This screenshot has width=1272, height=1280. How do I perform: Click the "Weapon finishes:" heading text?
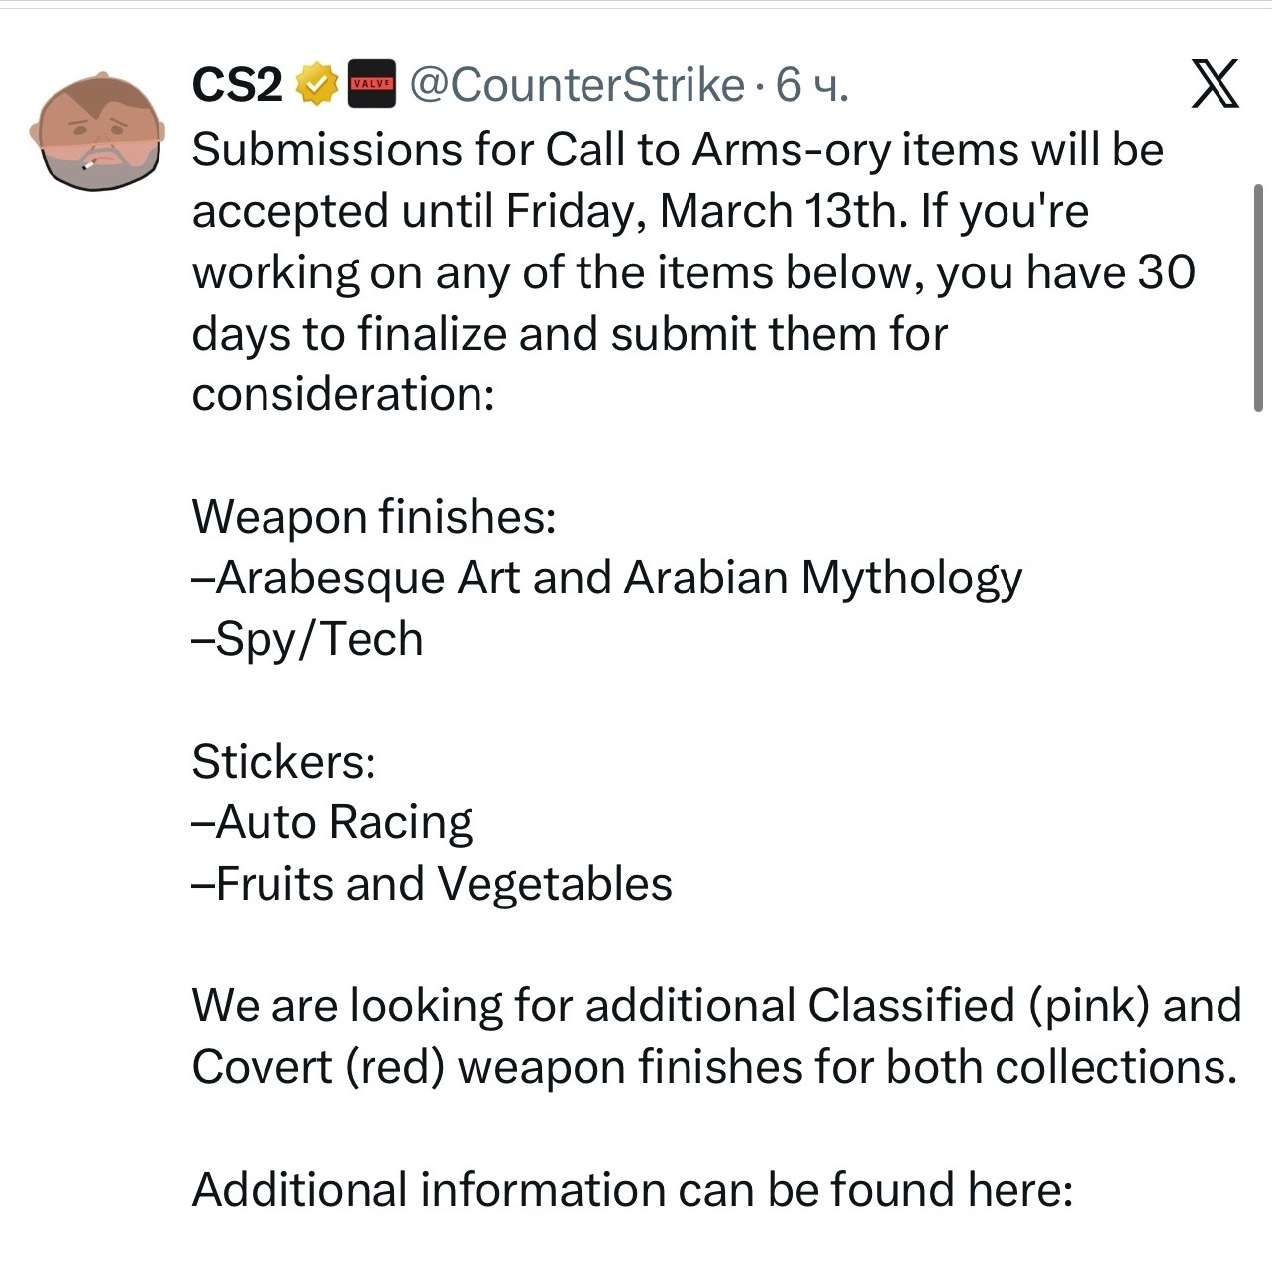pos(373,517)
